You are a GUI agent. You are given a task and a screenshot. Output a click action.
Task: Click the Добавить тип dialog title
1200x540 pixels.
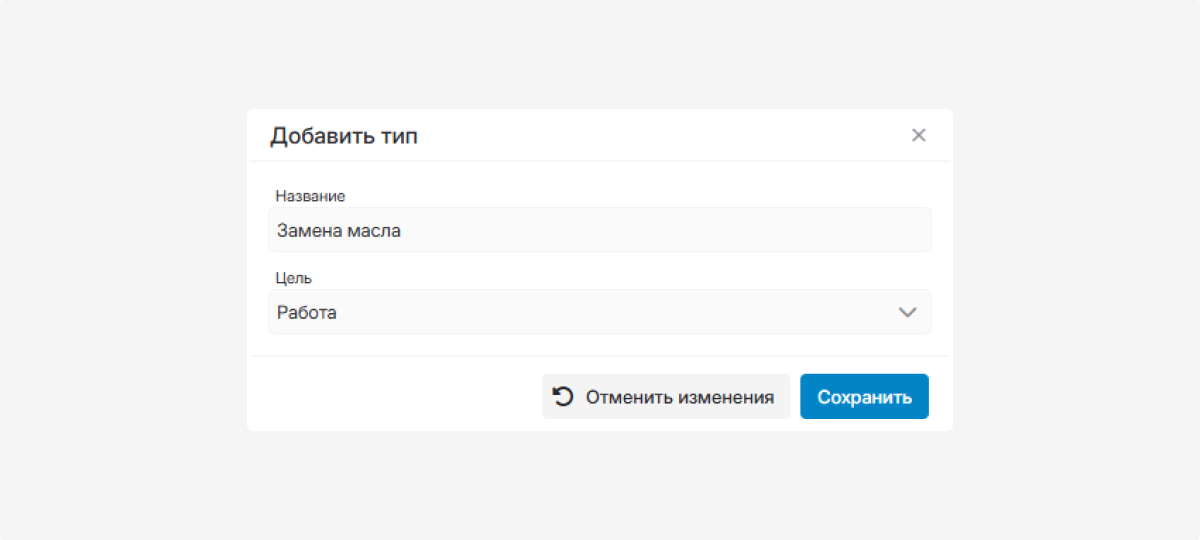(x=344, y=136)
